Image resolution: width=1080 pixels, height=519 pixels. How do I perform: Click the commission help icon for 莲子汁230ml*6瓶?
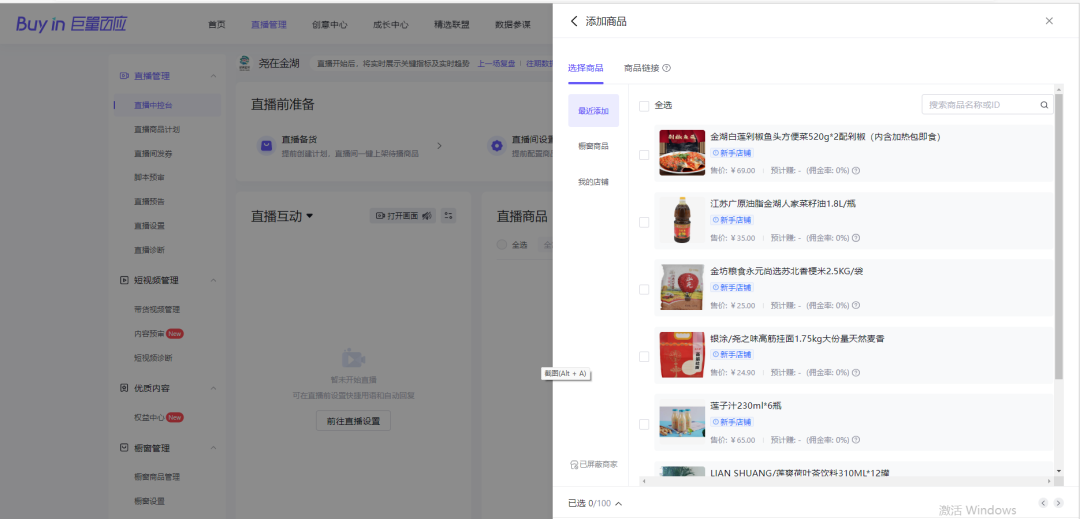point(856,440)
